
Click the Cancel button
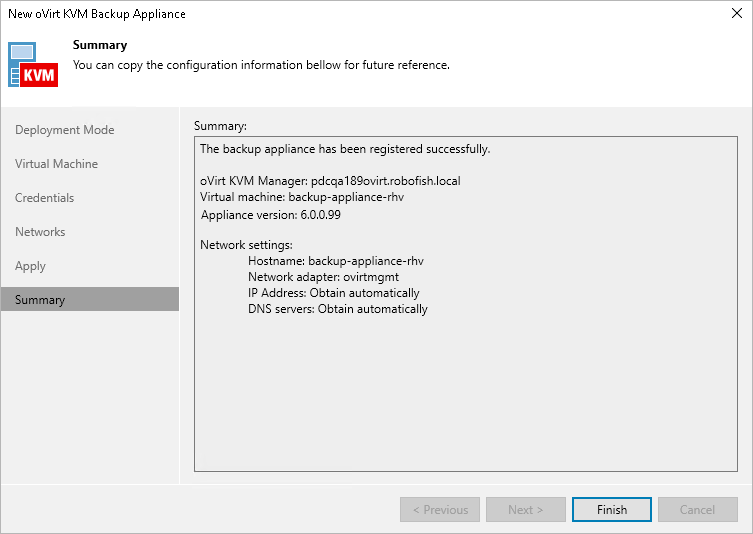(697, 510)
